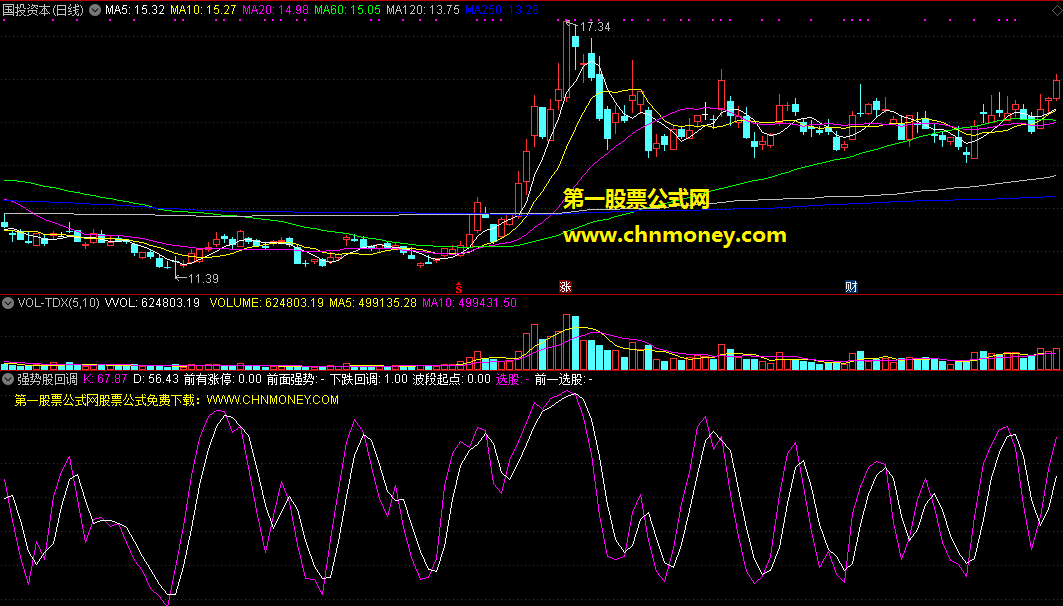Screen dimensions: 1063x606
Task: Click the red 涨 marker icon
Action: [565, 287]
